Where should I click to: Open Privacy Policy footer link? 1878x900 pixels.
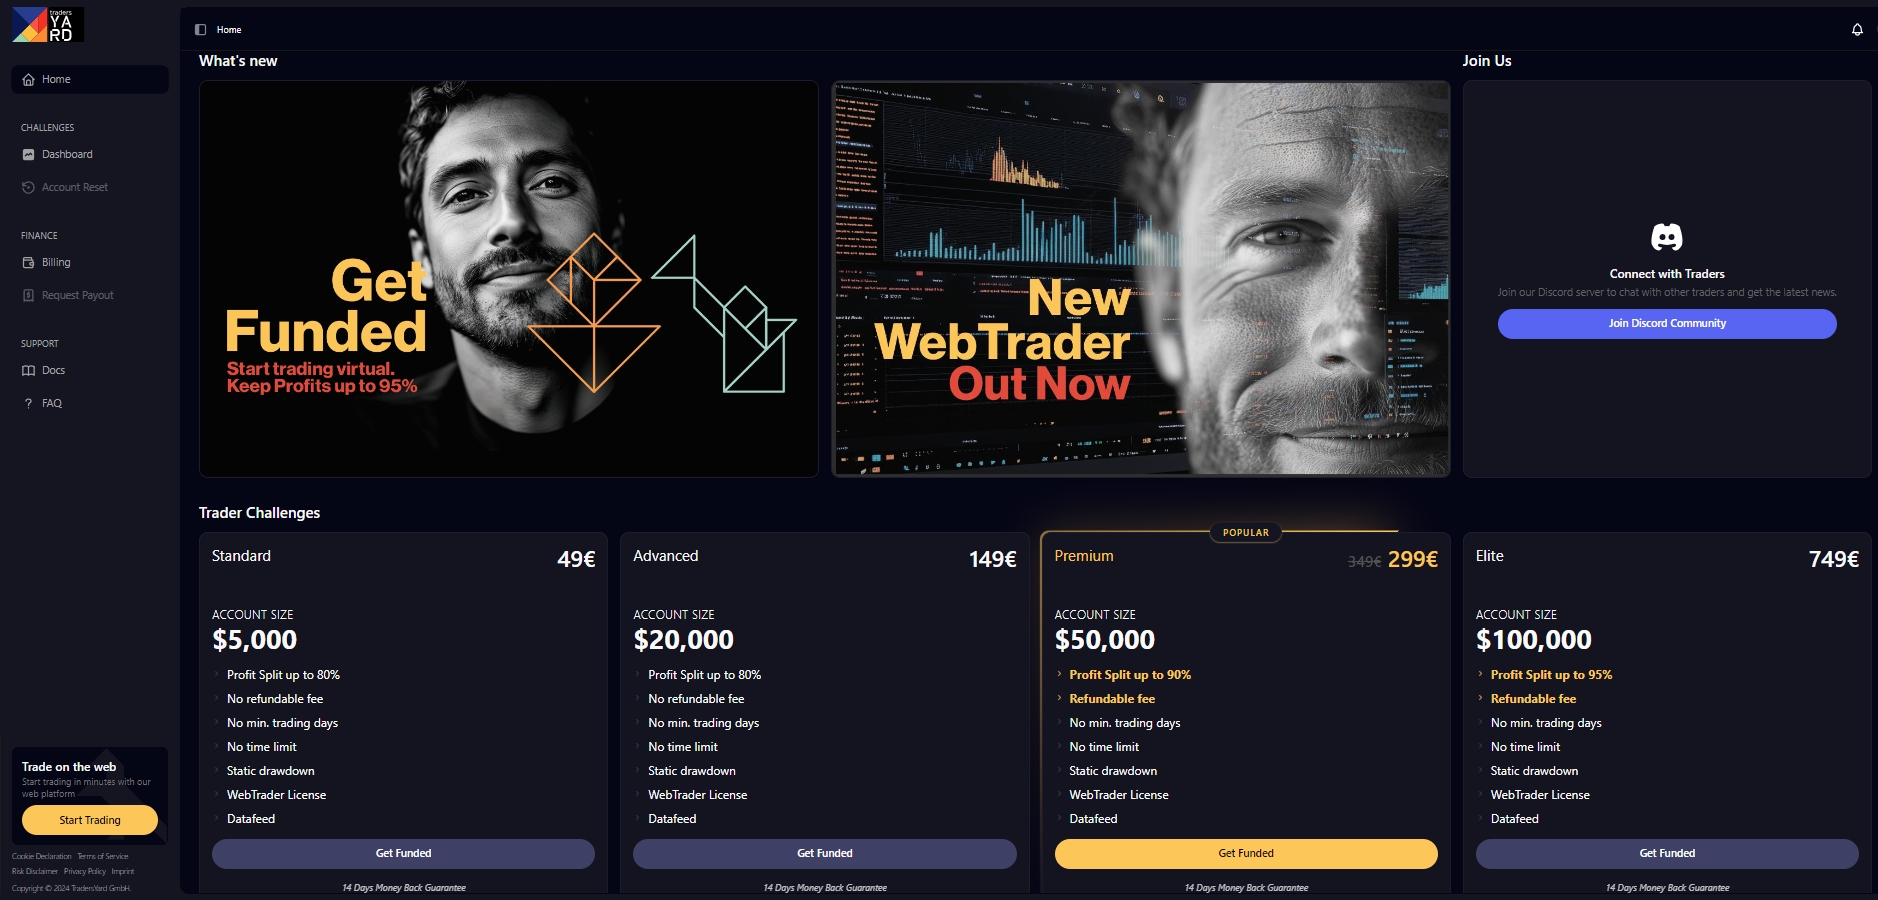coord(85,872)
